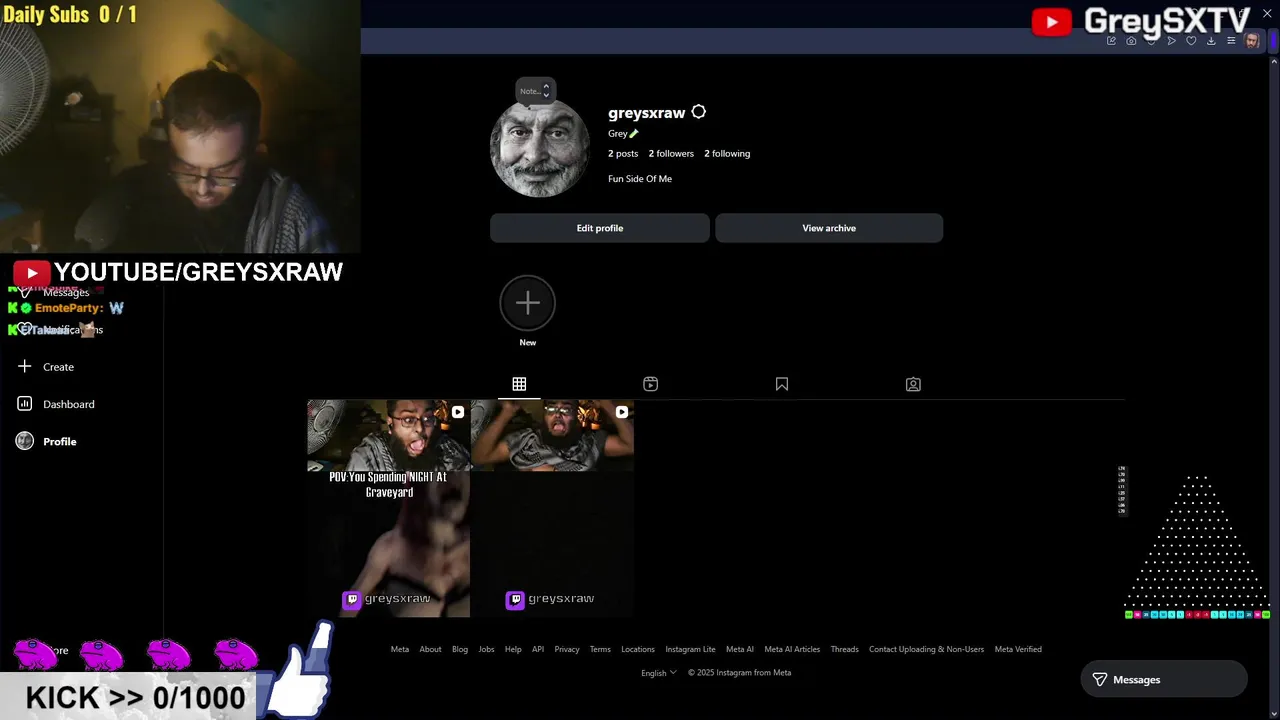Open the settings gear next to greysxraw
Image resolution: width=1280 pixels, height=720 pixels.
click(x=698, y=112)
